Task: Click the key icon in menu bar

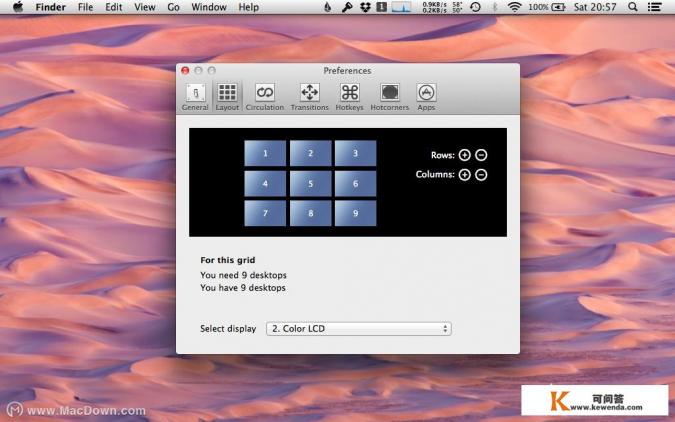Action: pyautogui.click(x=347, y=7)
